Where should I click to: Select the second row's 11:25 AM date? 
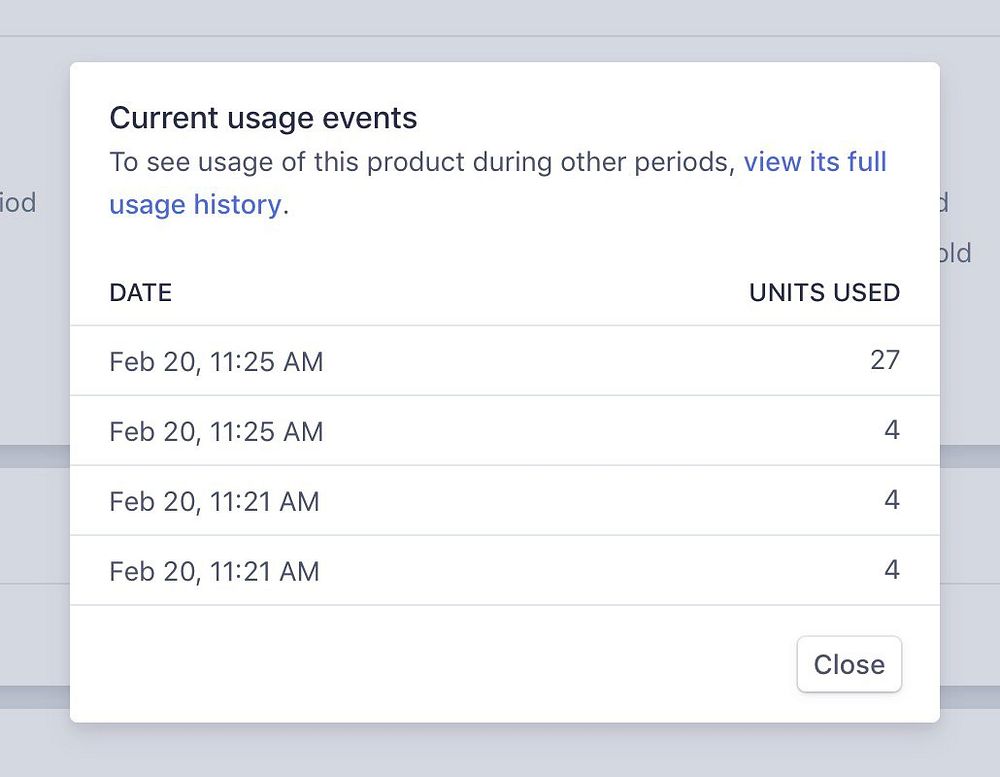(x=216, y=431)
